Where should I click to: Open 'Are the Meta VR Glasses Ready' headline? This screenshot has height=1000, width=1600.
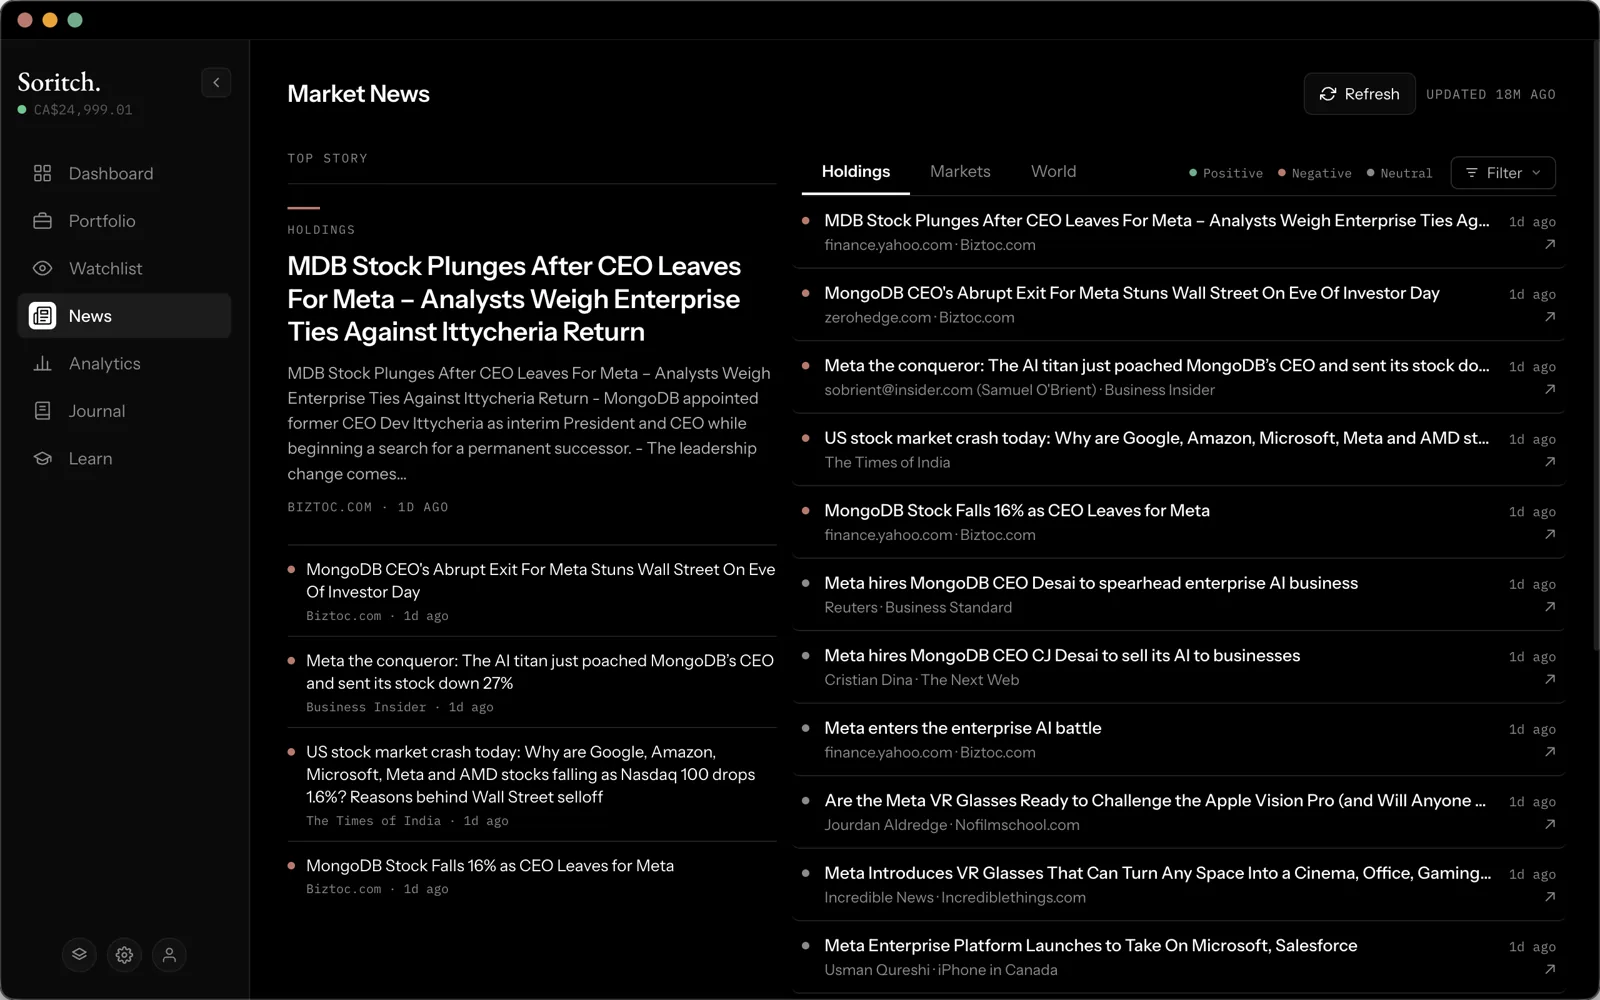tap(1155, 801)
